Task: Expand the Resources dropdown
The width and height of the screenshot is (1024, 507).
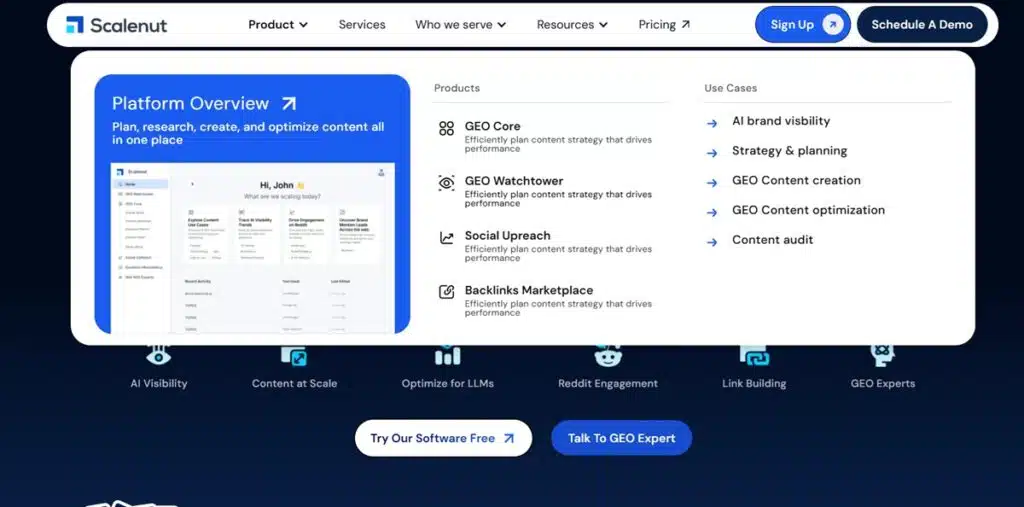Action: [572, 24]
